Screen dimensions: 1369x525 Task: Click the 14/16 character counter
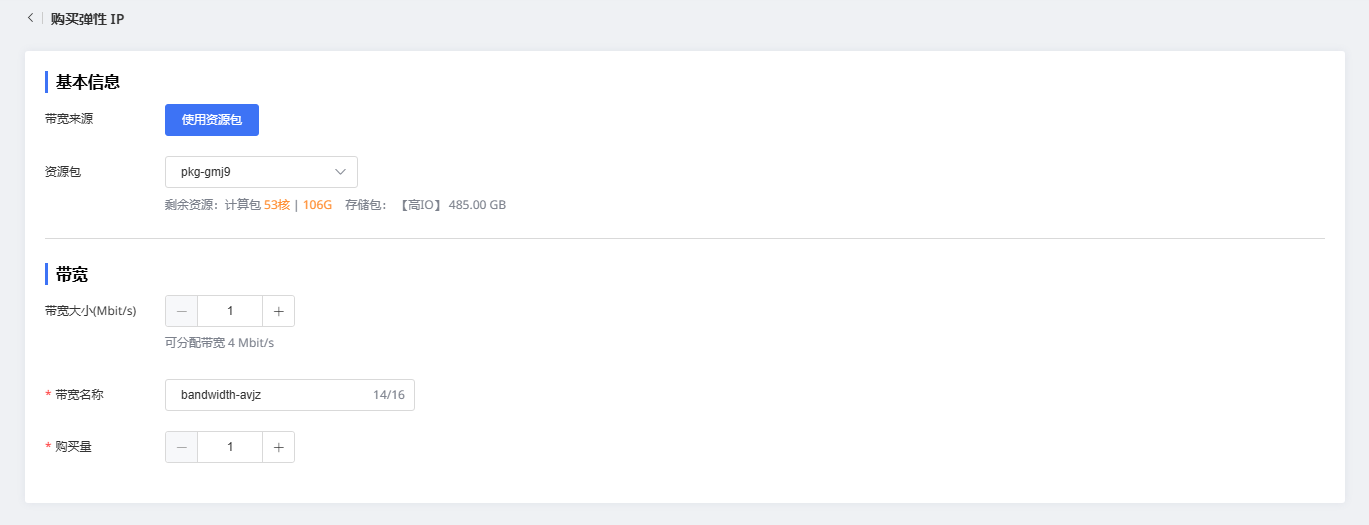point(389,395)
